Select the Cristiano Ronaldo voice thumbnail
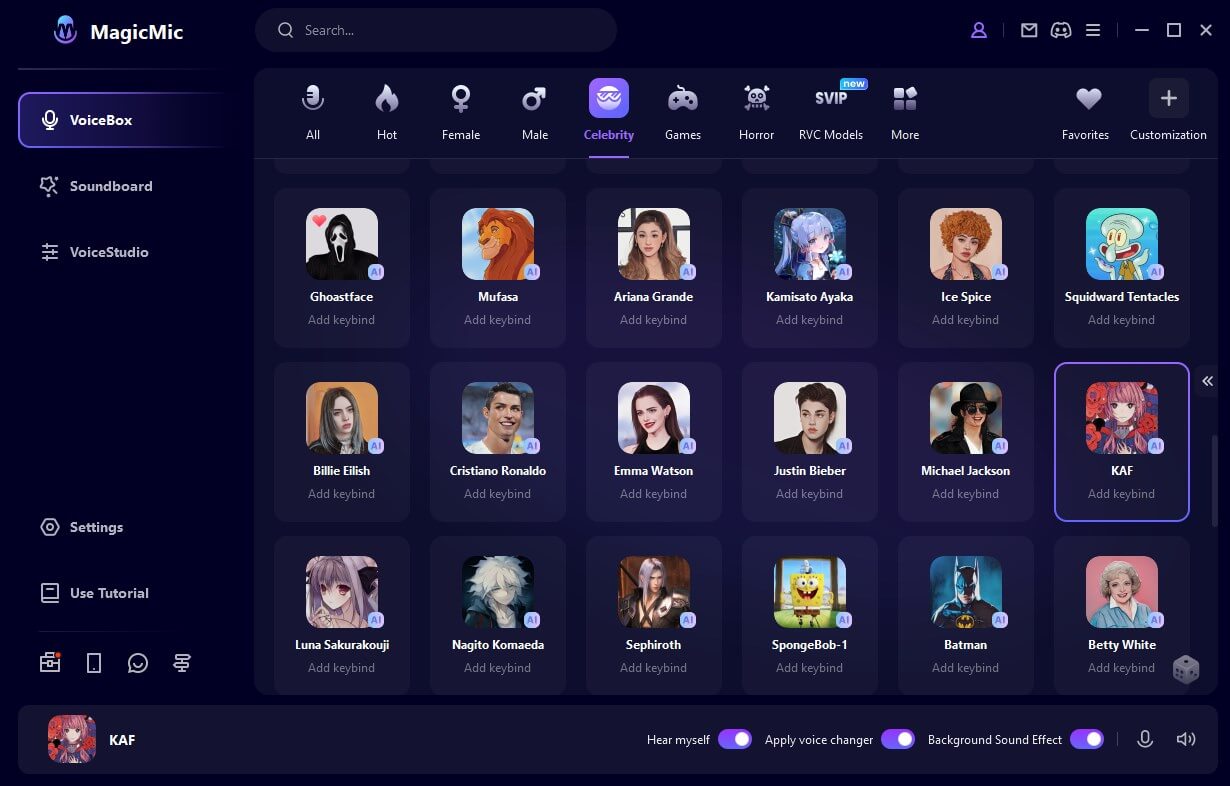 tap(498, 418)
